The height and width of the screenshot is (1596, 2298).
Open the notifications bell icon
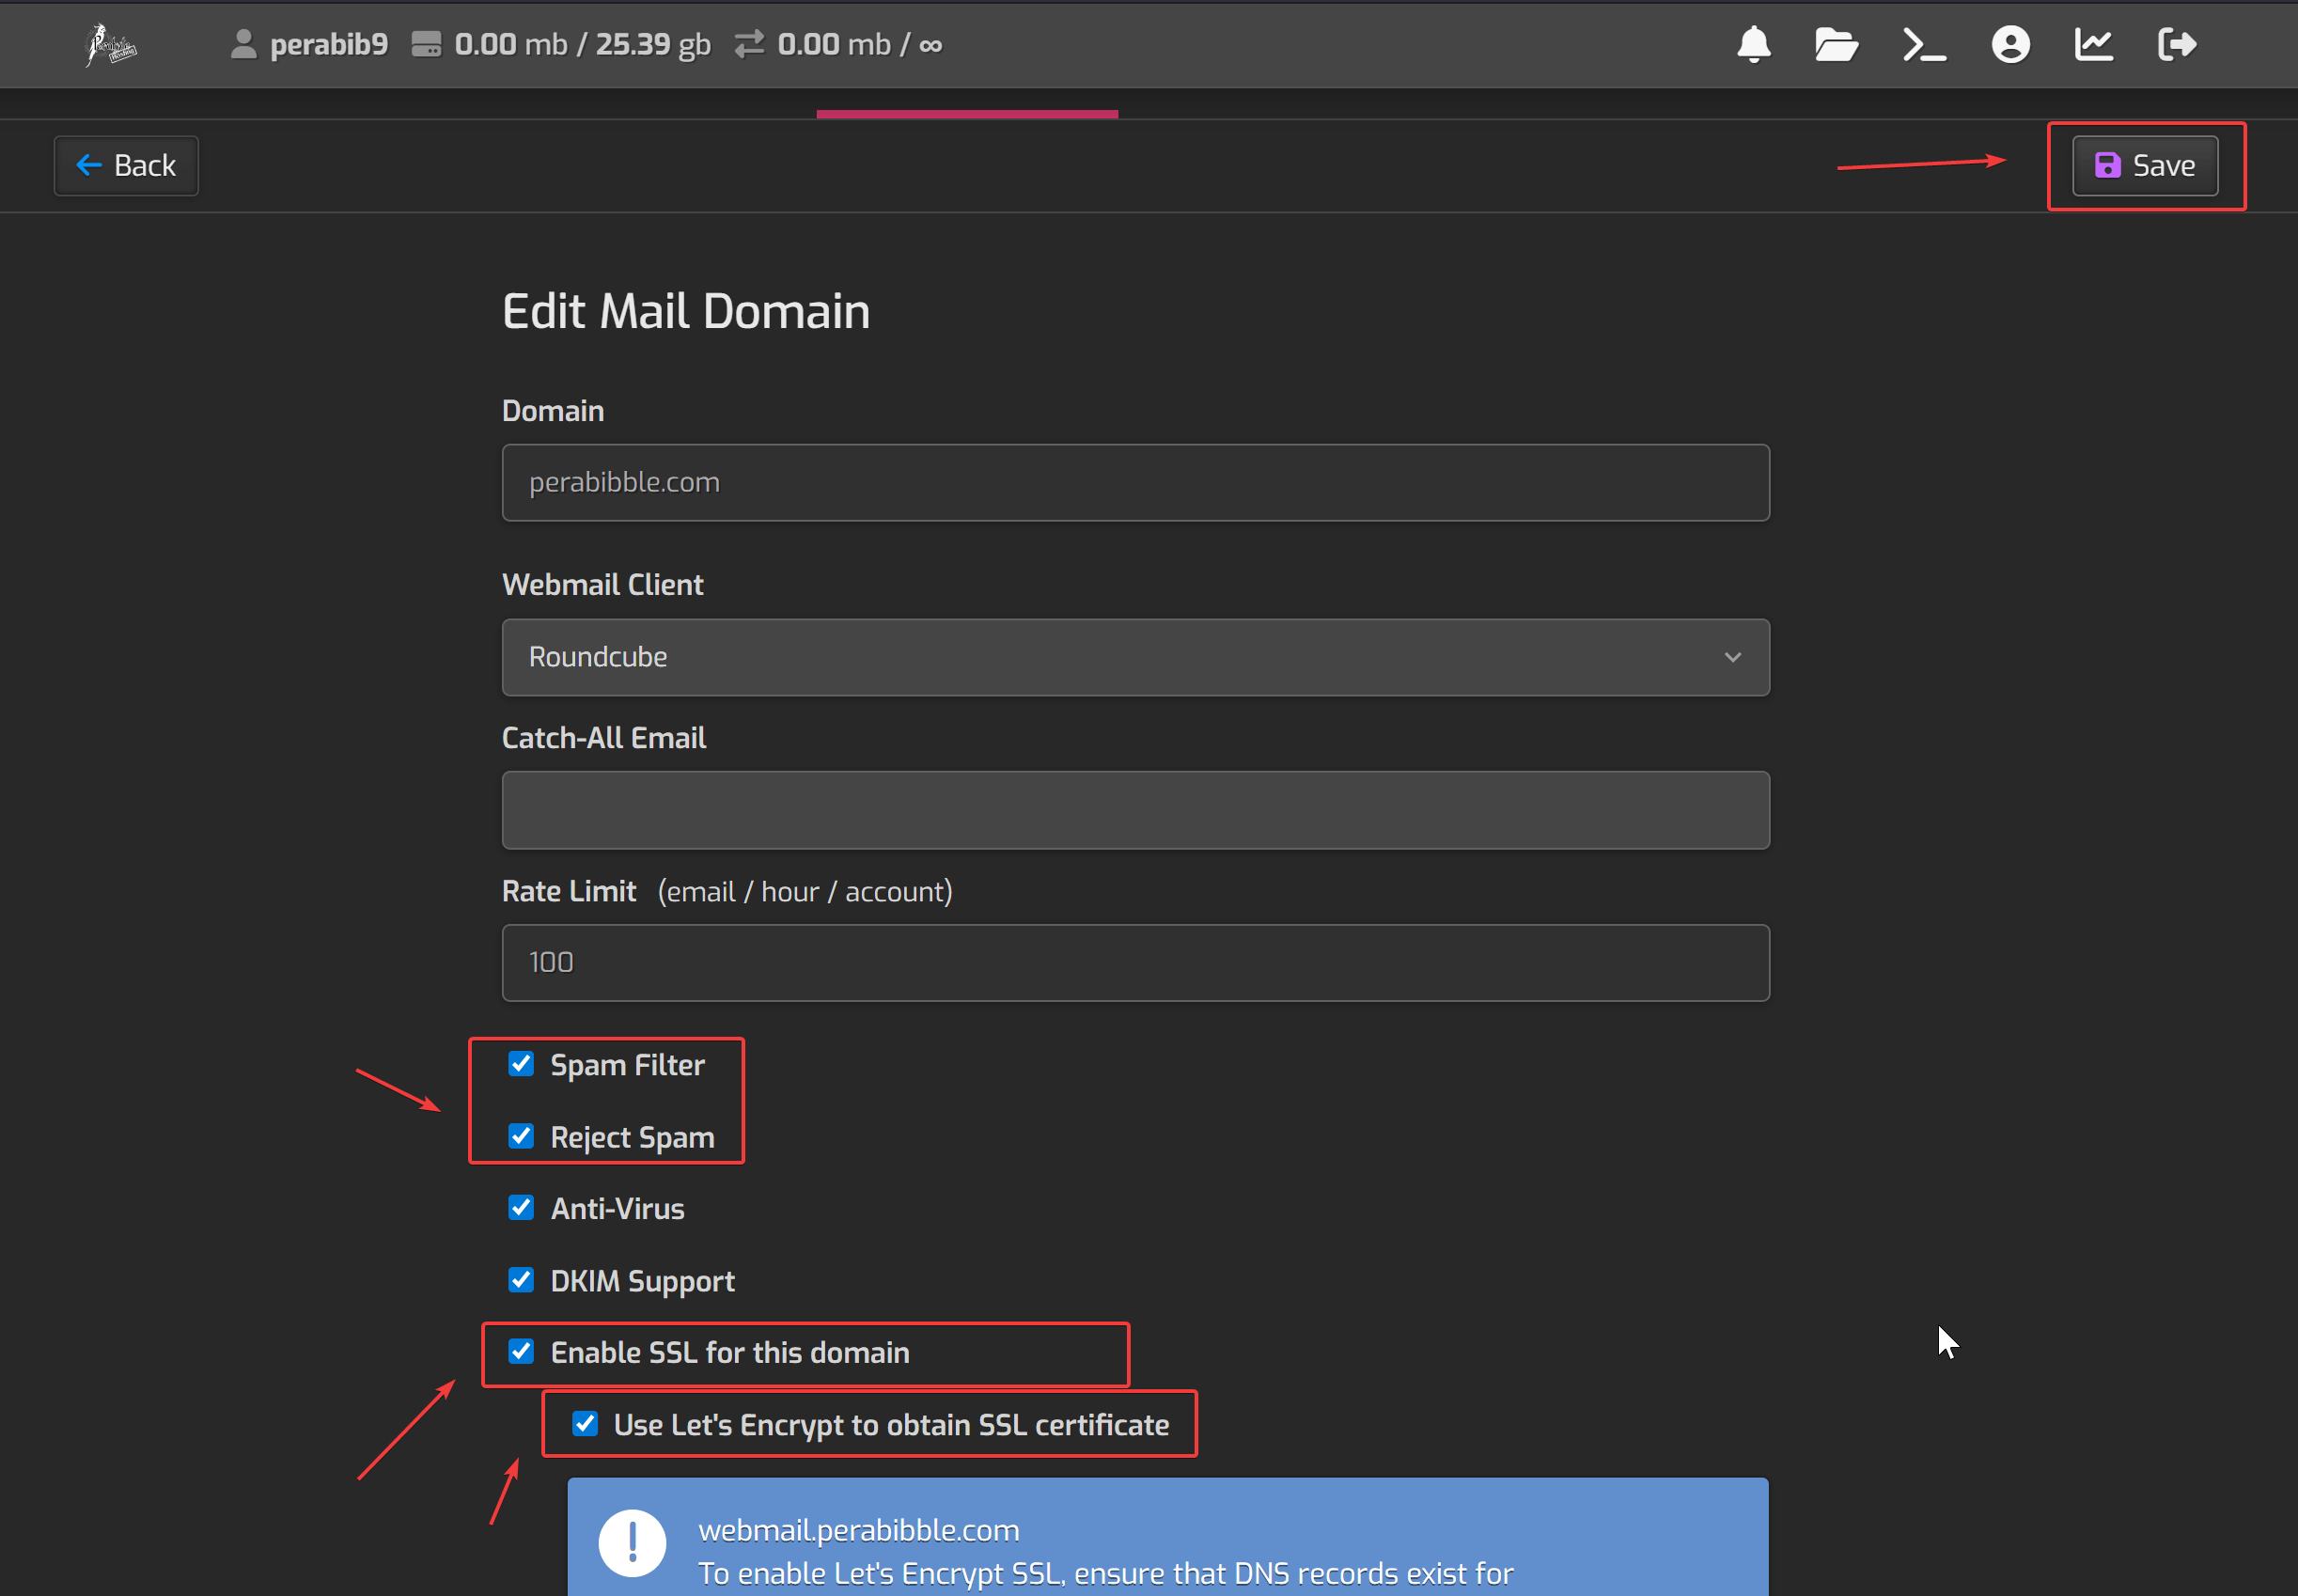coord(1754,45)
